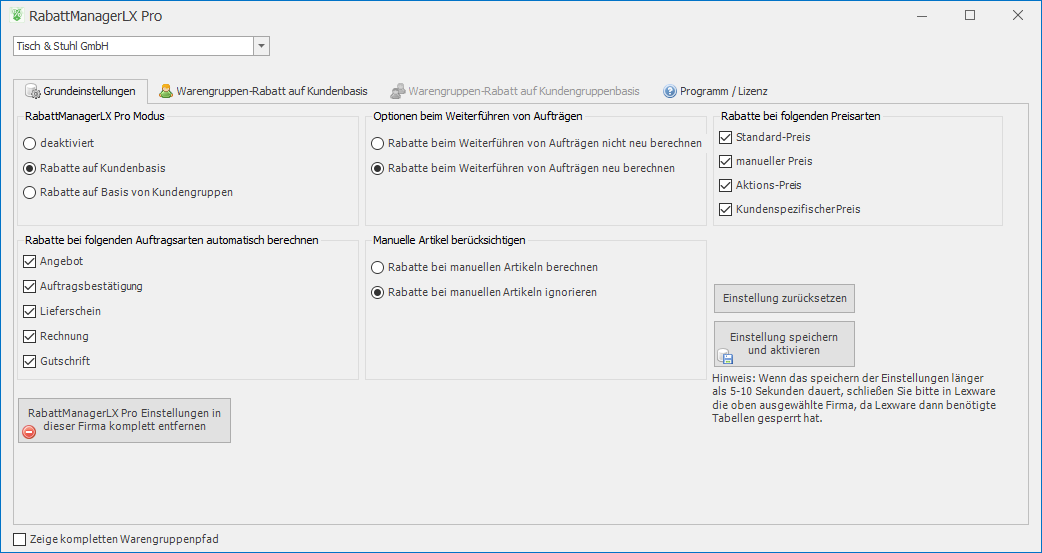Screen dimensions: 1042x553
Task: Click the red remove icon on the komplett entfernen button
Action: click(x=29, y=432)
